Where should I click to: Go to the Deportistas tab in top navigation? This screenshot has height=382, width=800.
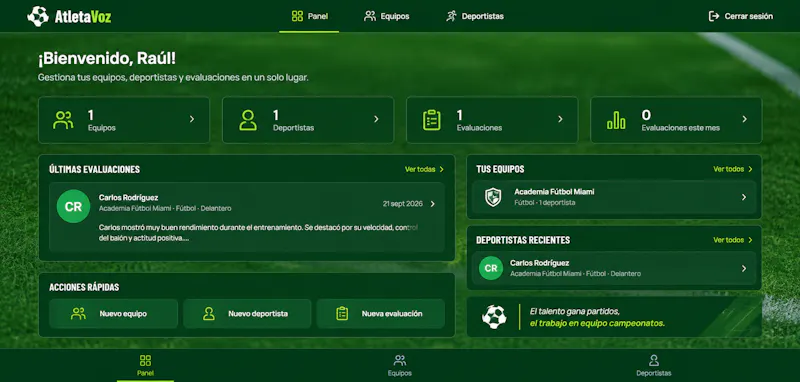point(474,16)
